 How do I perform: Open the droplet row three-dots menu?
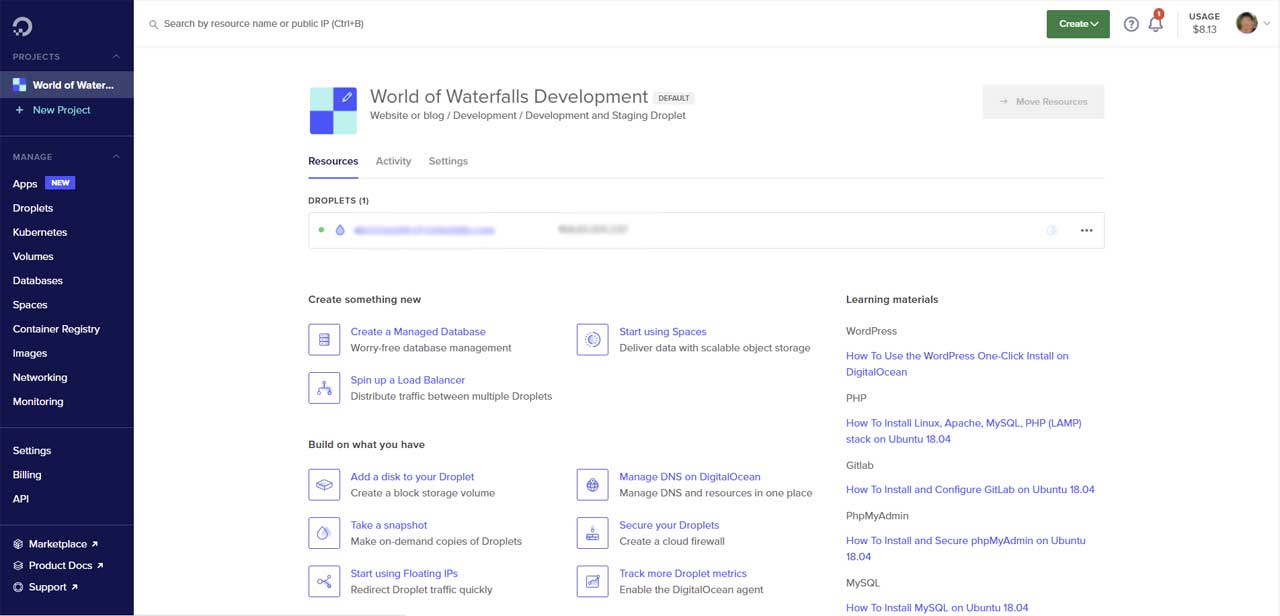[1087, 230]
